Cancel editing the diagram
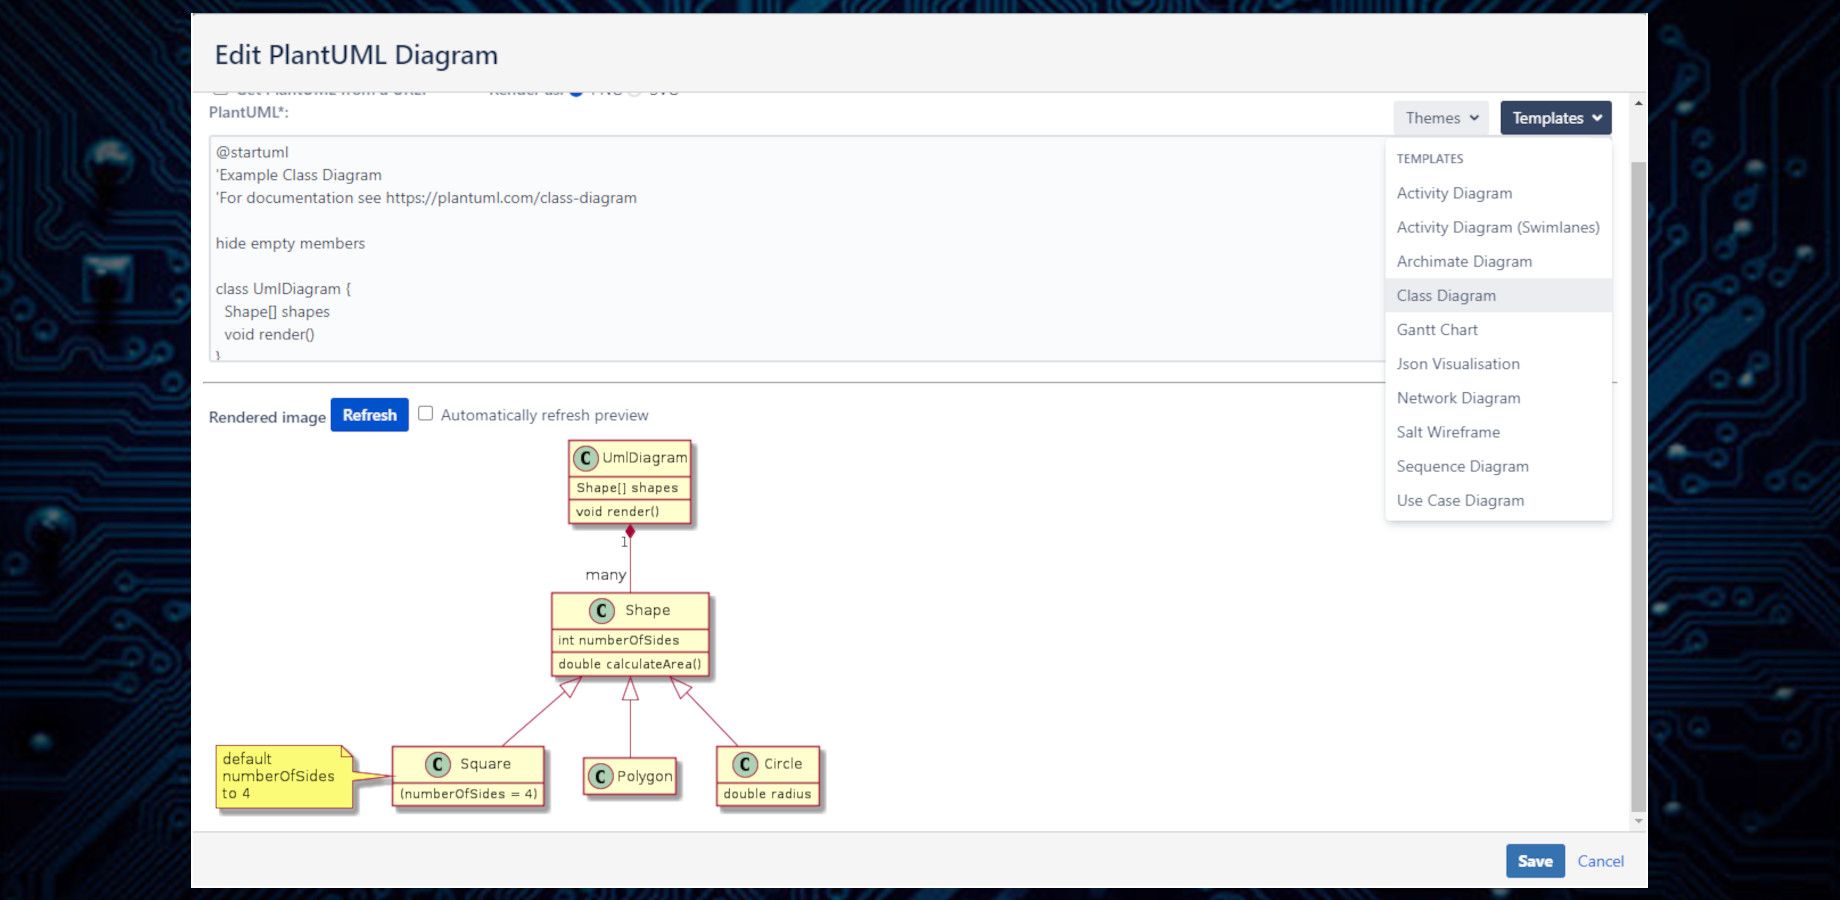The height and width of the screenshot is (900, 1840). click(x=1600, y=861)
